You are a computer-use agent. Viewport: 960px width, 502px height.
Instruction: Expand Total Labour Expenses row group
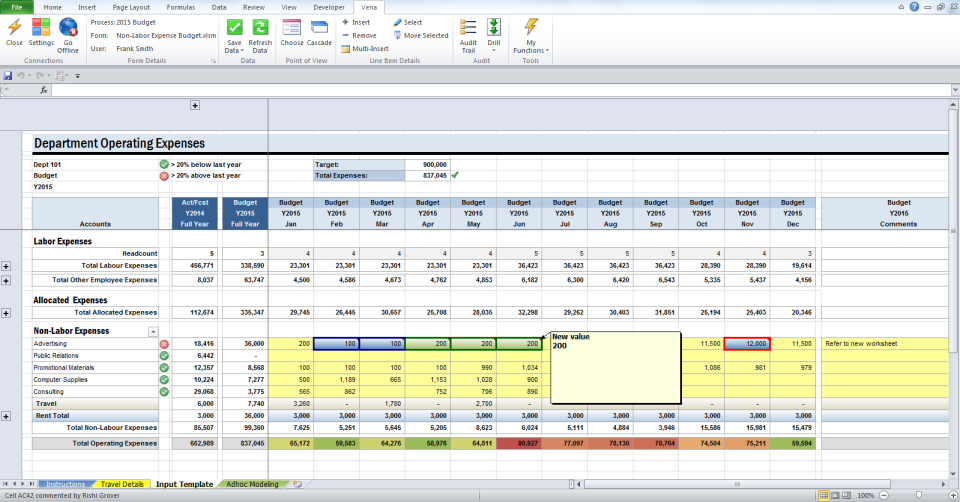click(x=6, y=266)
